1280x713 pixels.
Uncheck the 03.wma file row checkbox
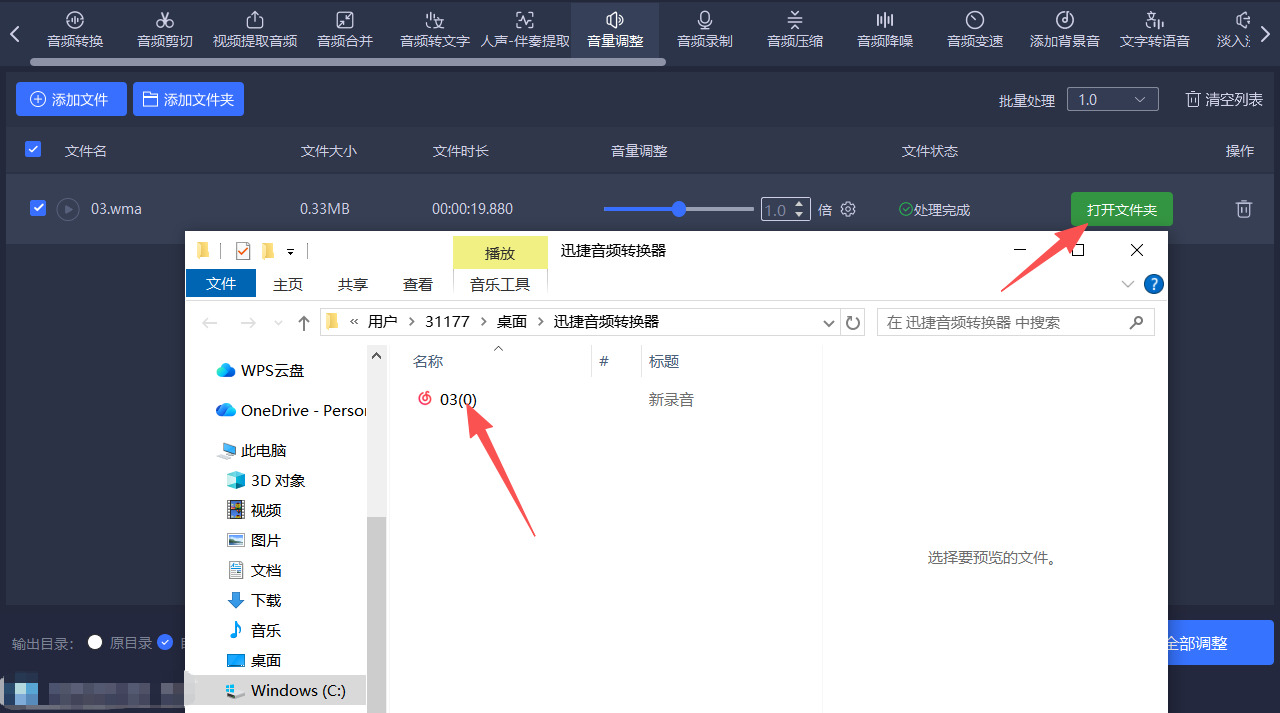click(38, 208)
